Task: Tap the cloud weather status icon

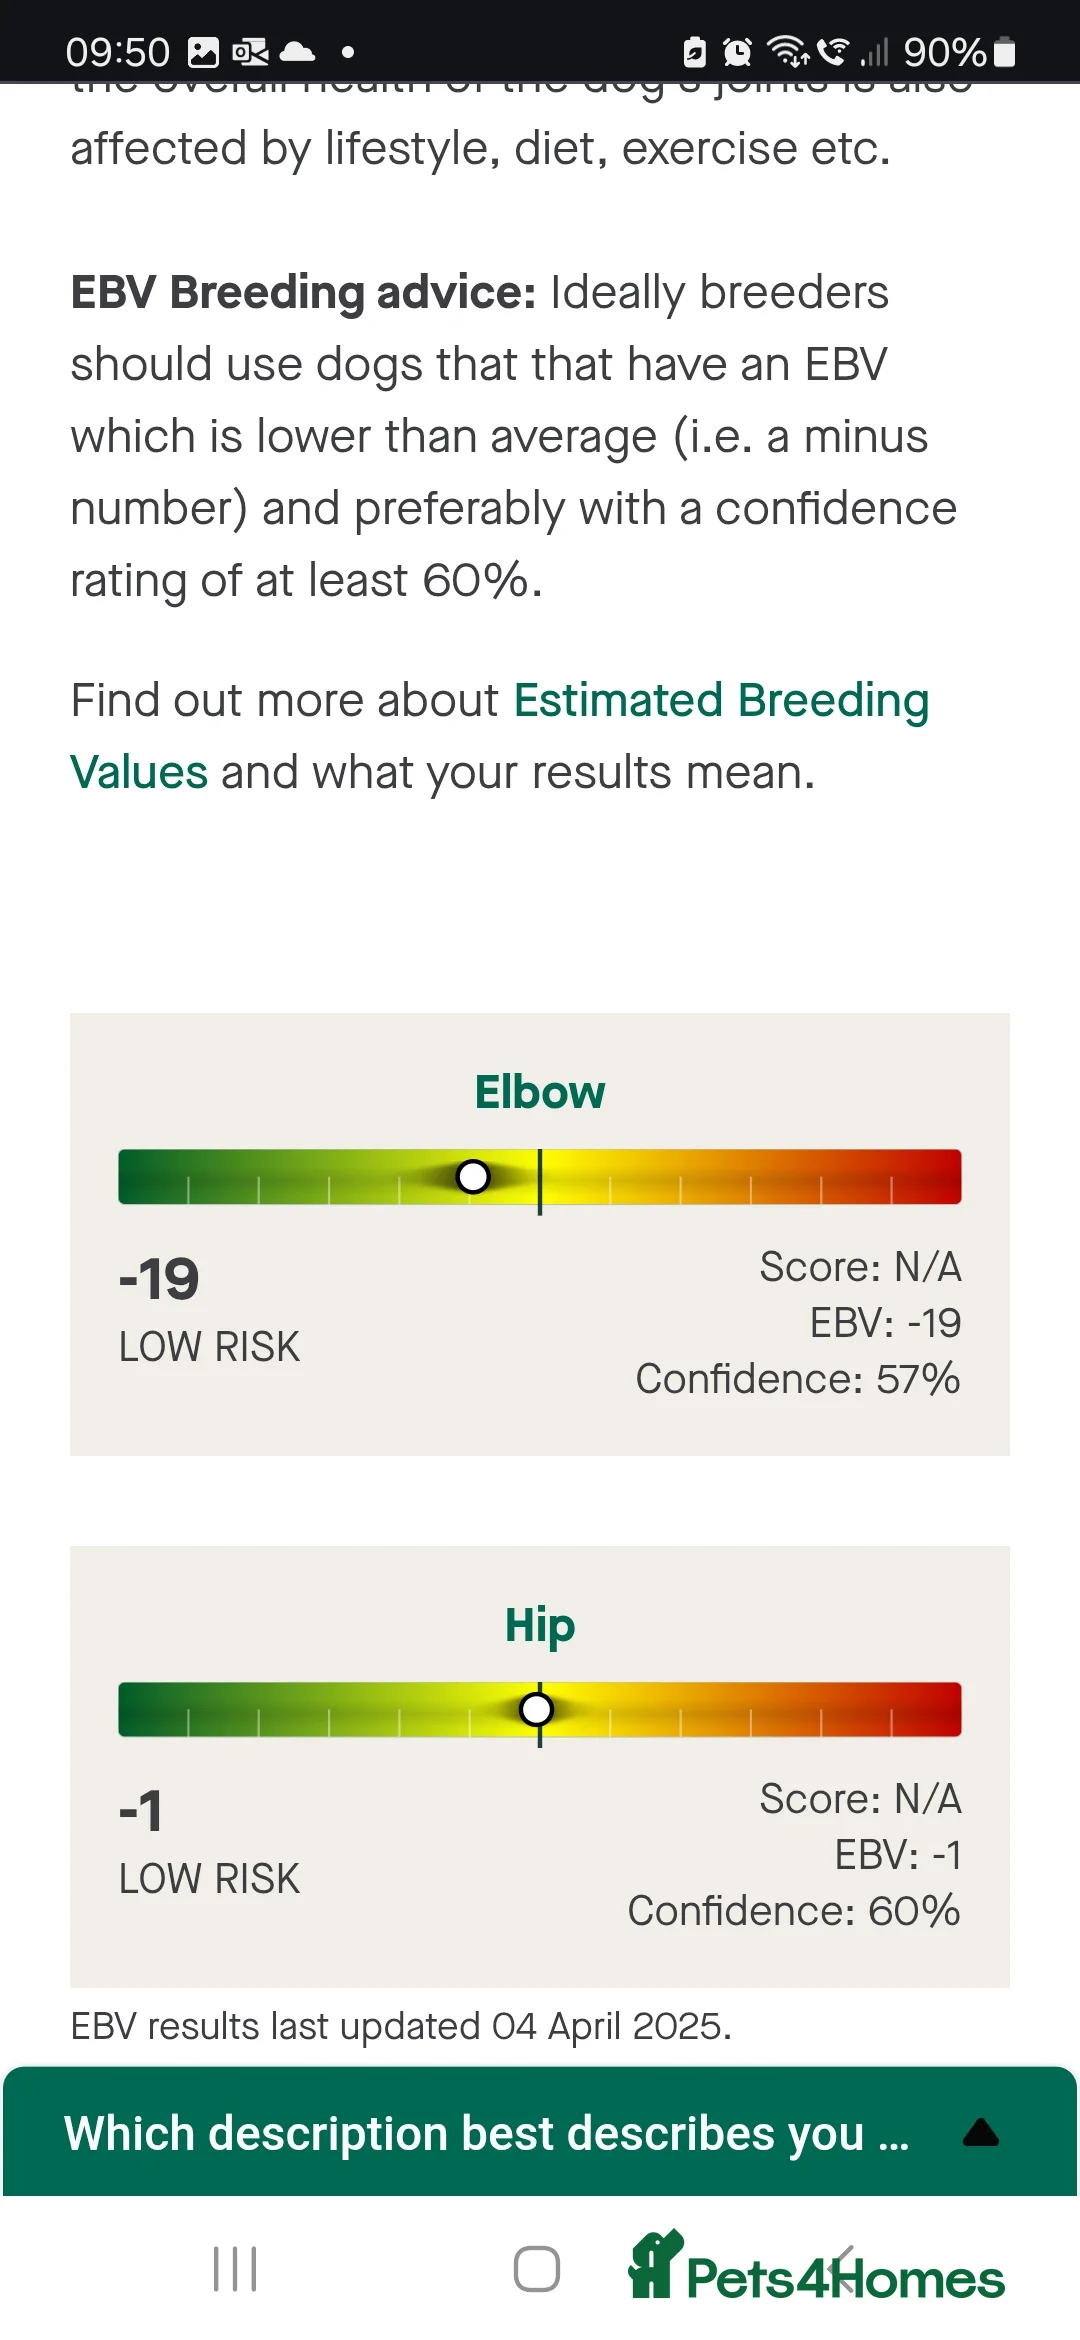Action: click(x=298, y=50)
